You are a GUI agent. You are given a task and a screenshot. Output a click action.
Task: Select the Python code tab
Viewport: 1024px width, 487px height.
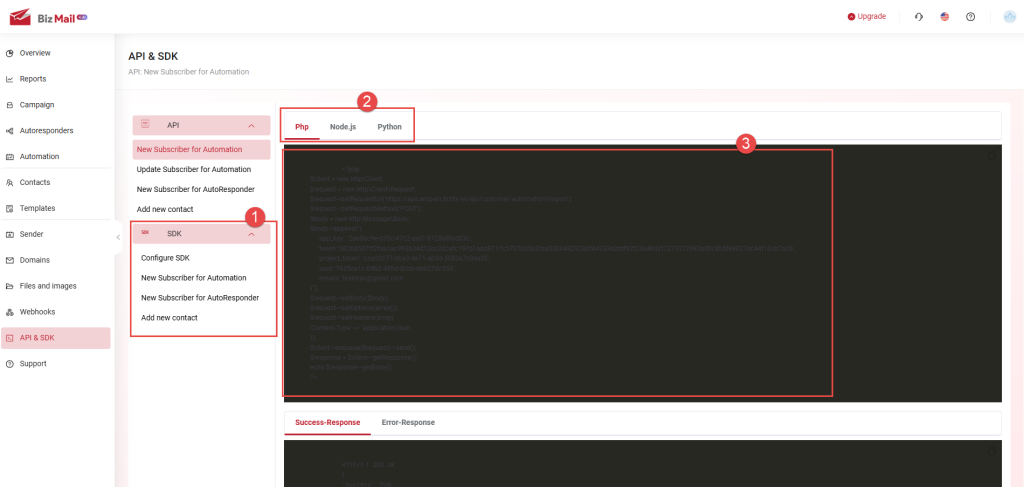coord(389,127)
